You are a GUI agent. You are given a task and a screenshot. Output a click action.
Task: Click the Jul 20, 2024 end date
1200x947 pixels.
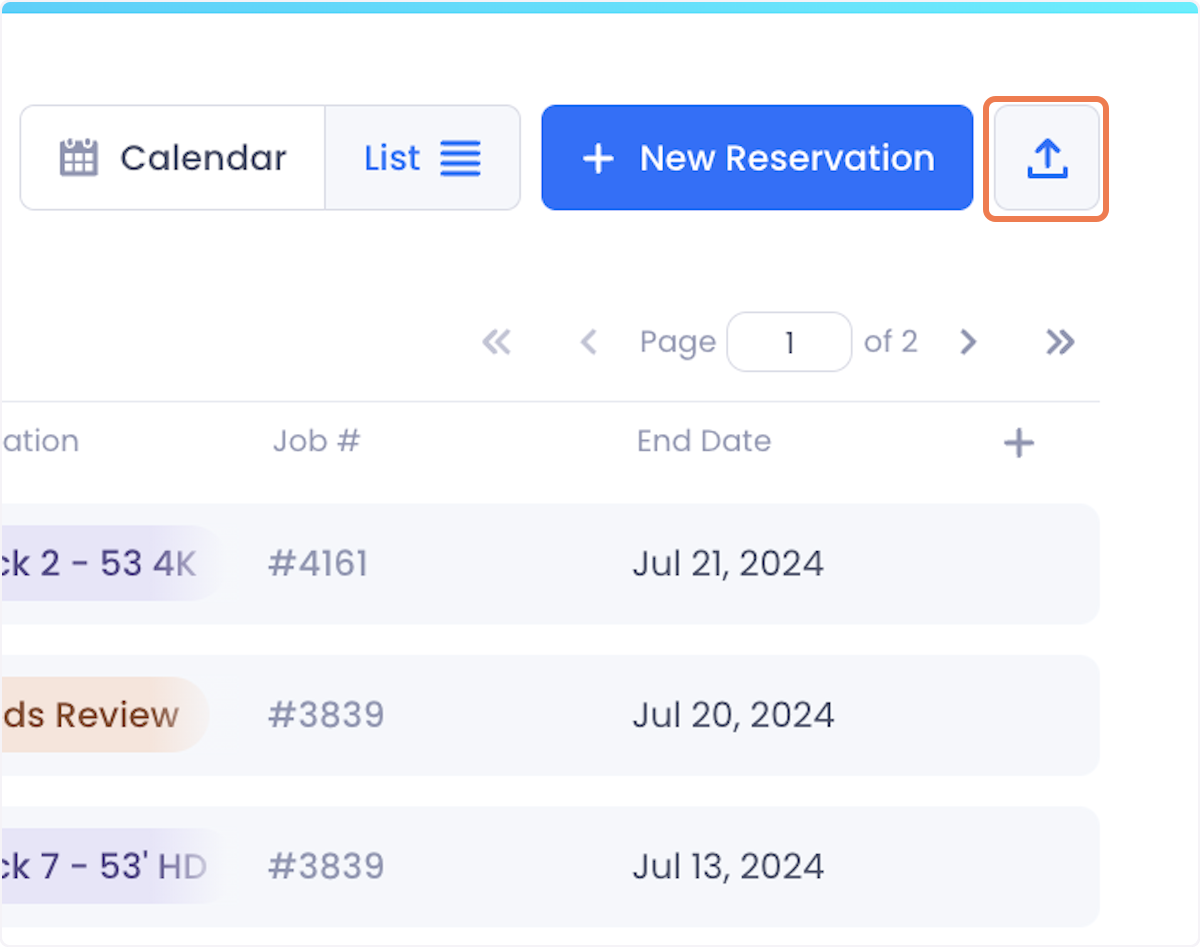pos(733,715)
